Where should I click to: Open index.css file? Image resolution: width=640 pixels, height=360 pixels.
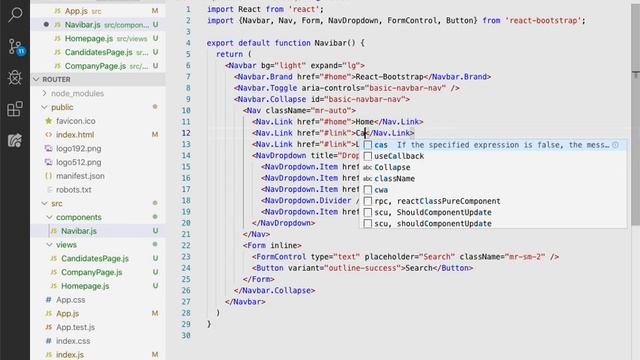pos(98,341)
